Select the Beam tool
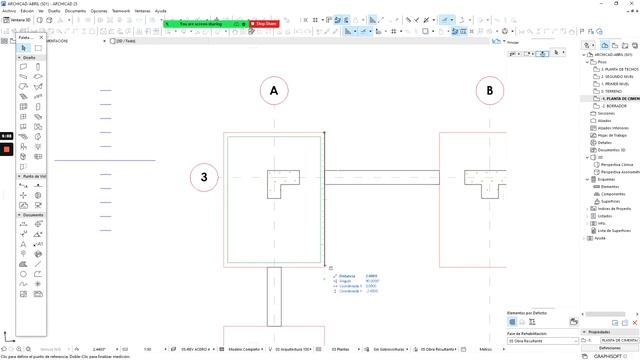Image resolution: width=640 pixels, height=360 pixels. tap(23, 77)
